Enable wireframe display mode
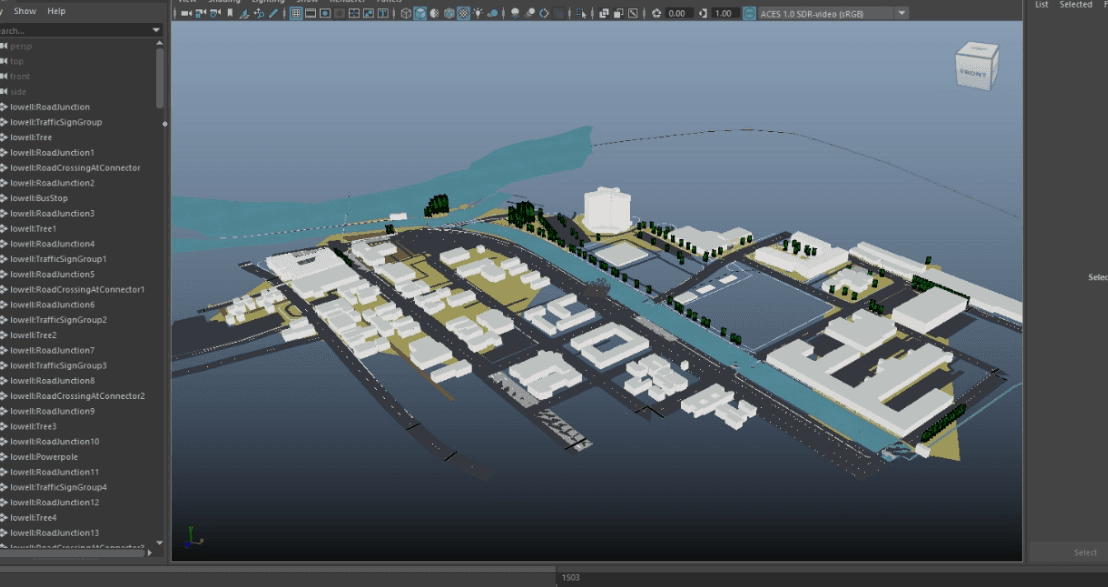 point(405,12)
